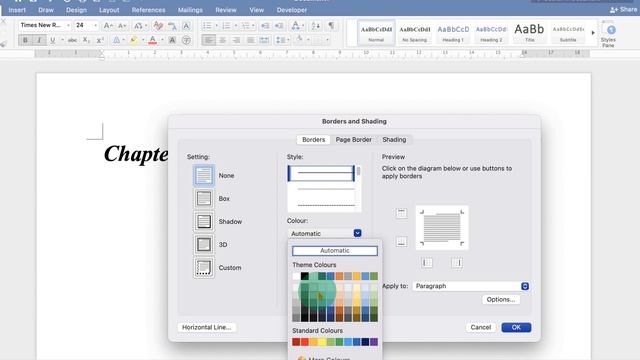
Task: Pick the purple standard colour swatch
Action: [374, 342]
